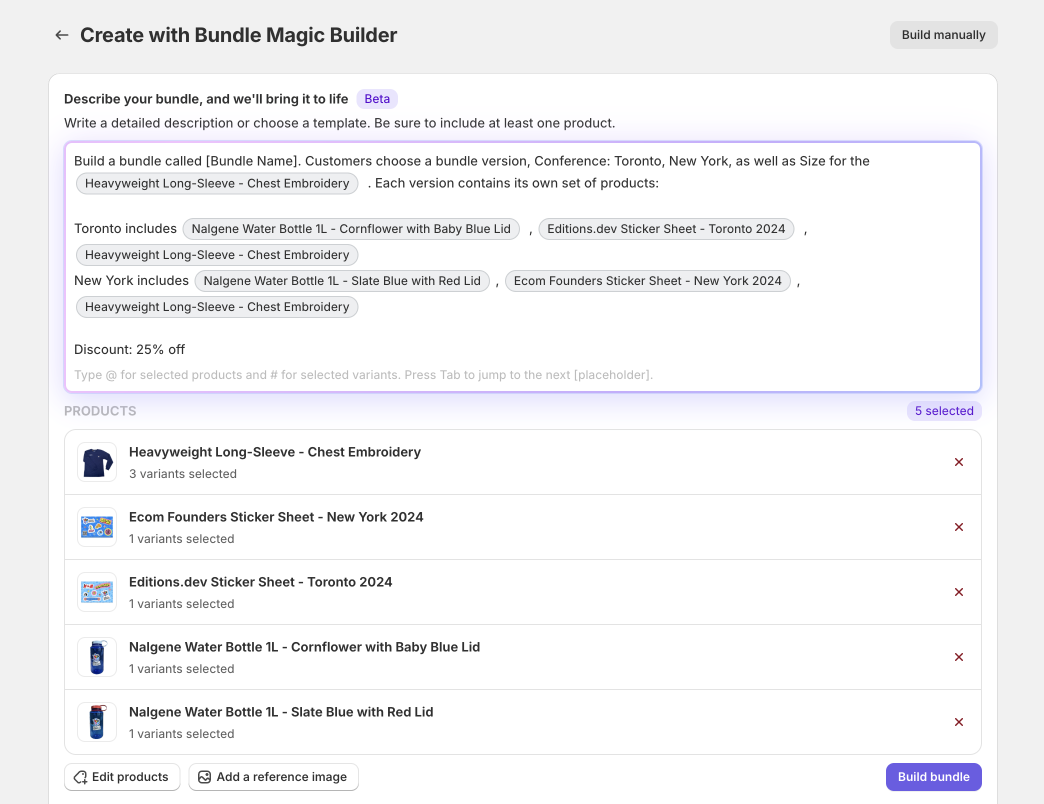Open the Heavyweight Long-Sleeve product thumbnail
The image size is (1044, 804).
tap(97, 462)
